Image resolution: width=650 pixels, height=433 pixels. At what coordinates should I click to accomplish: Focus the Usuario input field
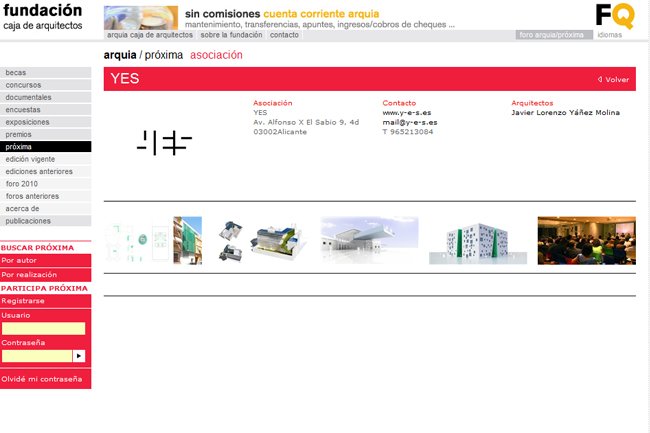coord(43,328)
